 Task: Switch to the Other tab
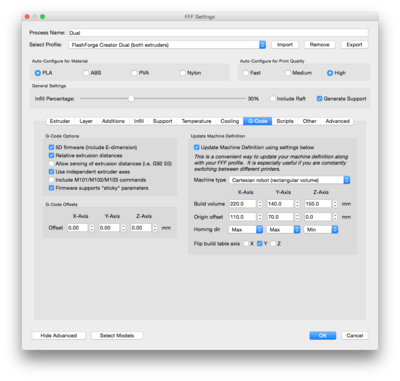coord(309,121)
